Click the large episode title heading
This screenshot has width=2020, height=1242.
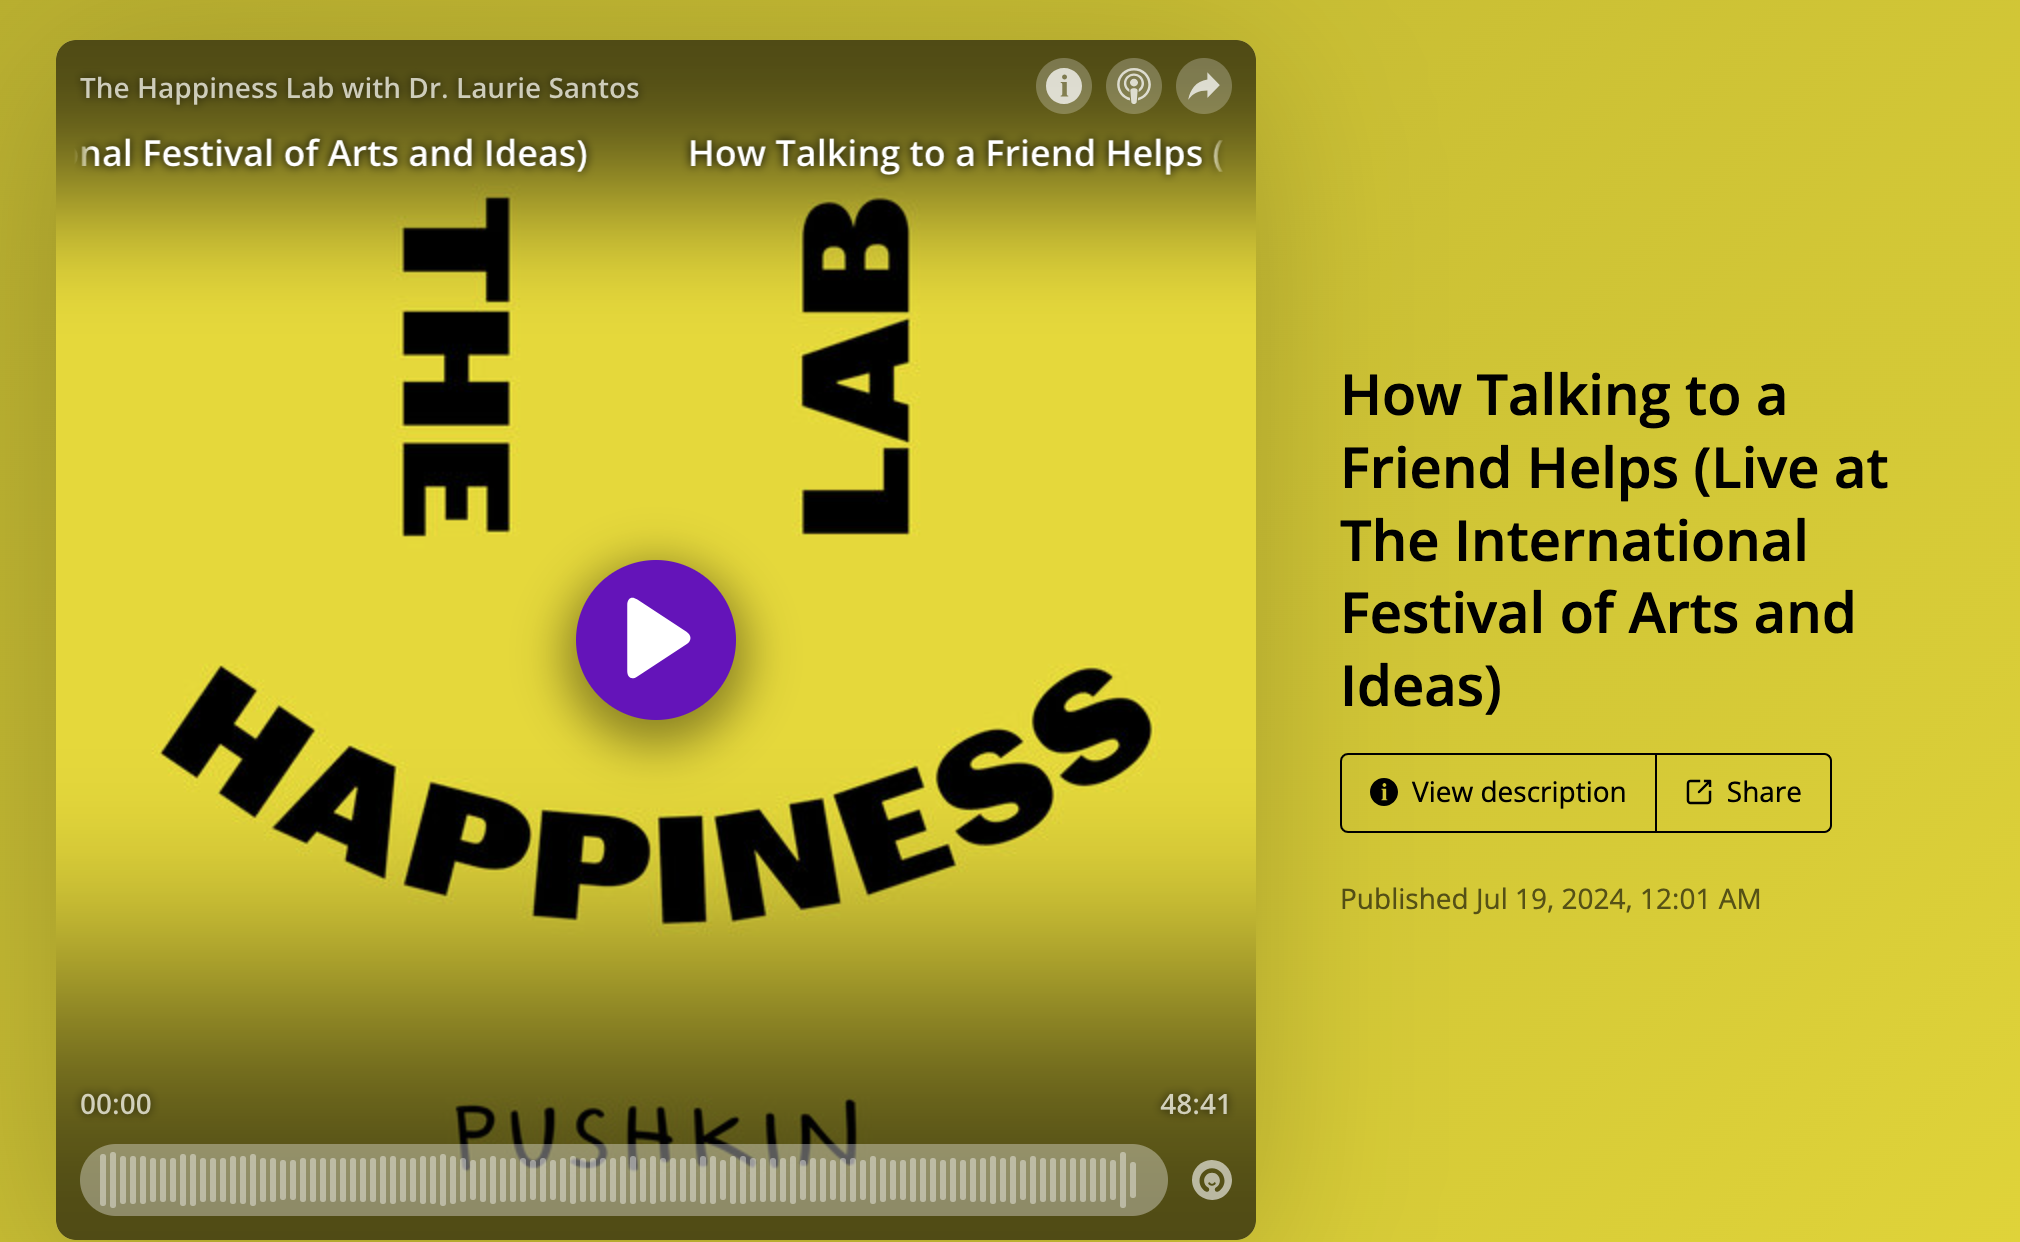pos(1614,540)
